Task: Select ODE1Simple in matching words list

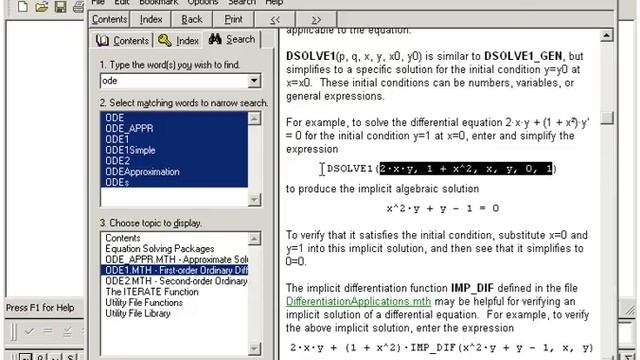Action: [x=174, y=150]
